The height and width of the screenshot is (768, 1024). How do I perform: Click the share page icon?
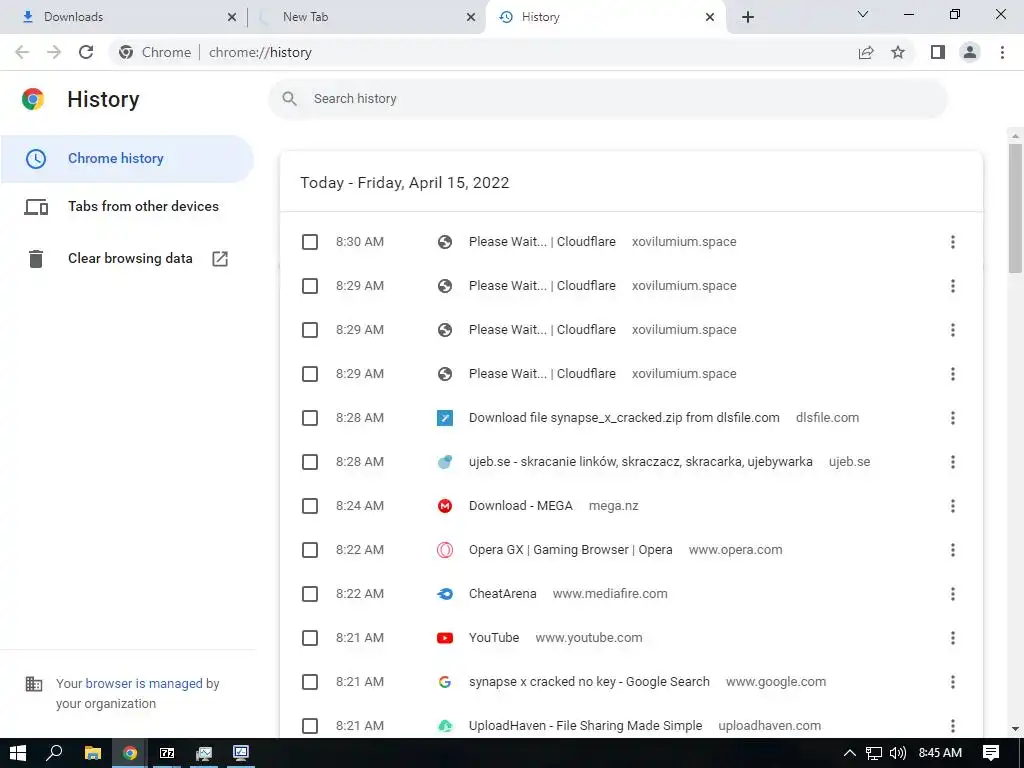tap(866, 52)
